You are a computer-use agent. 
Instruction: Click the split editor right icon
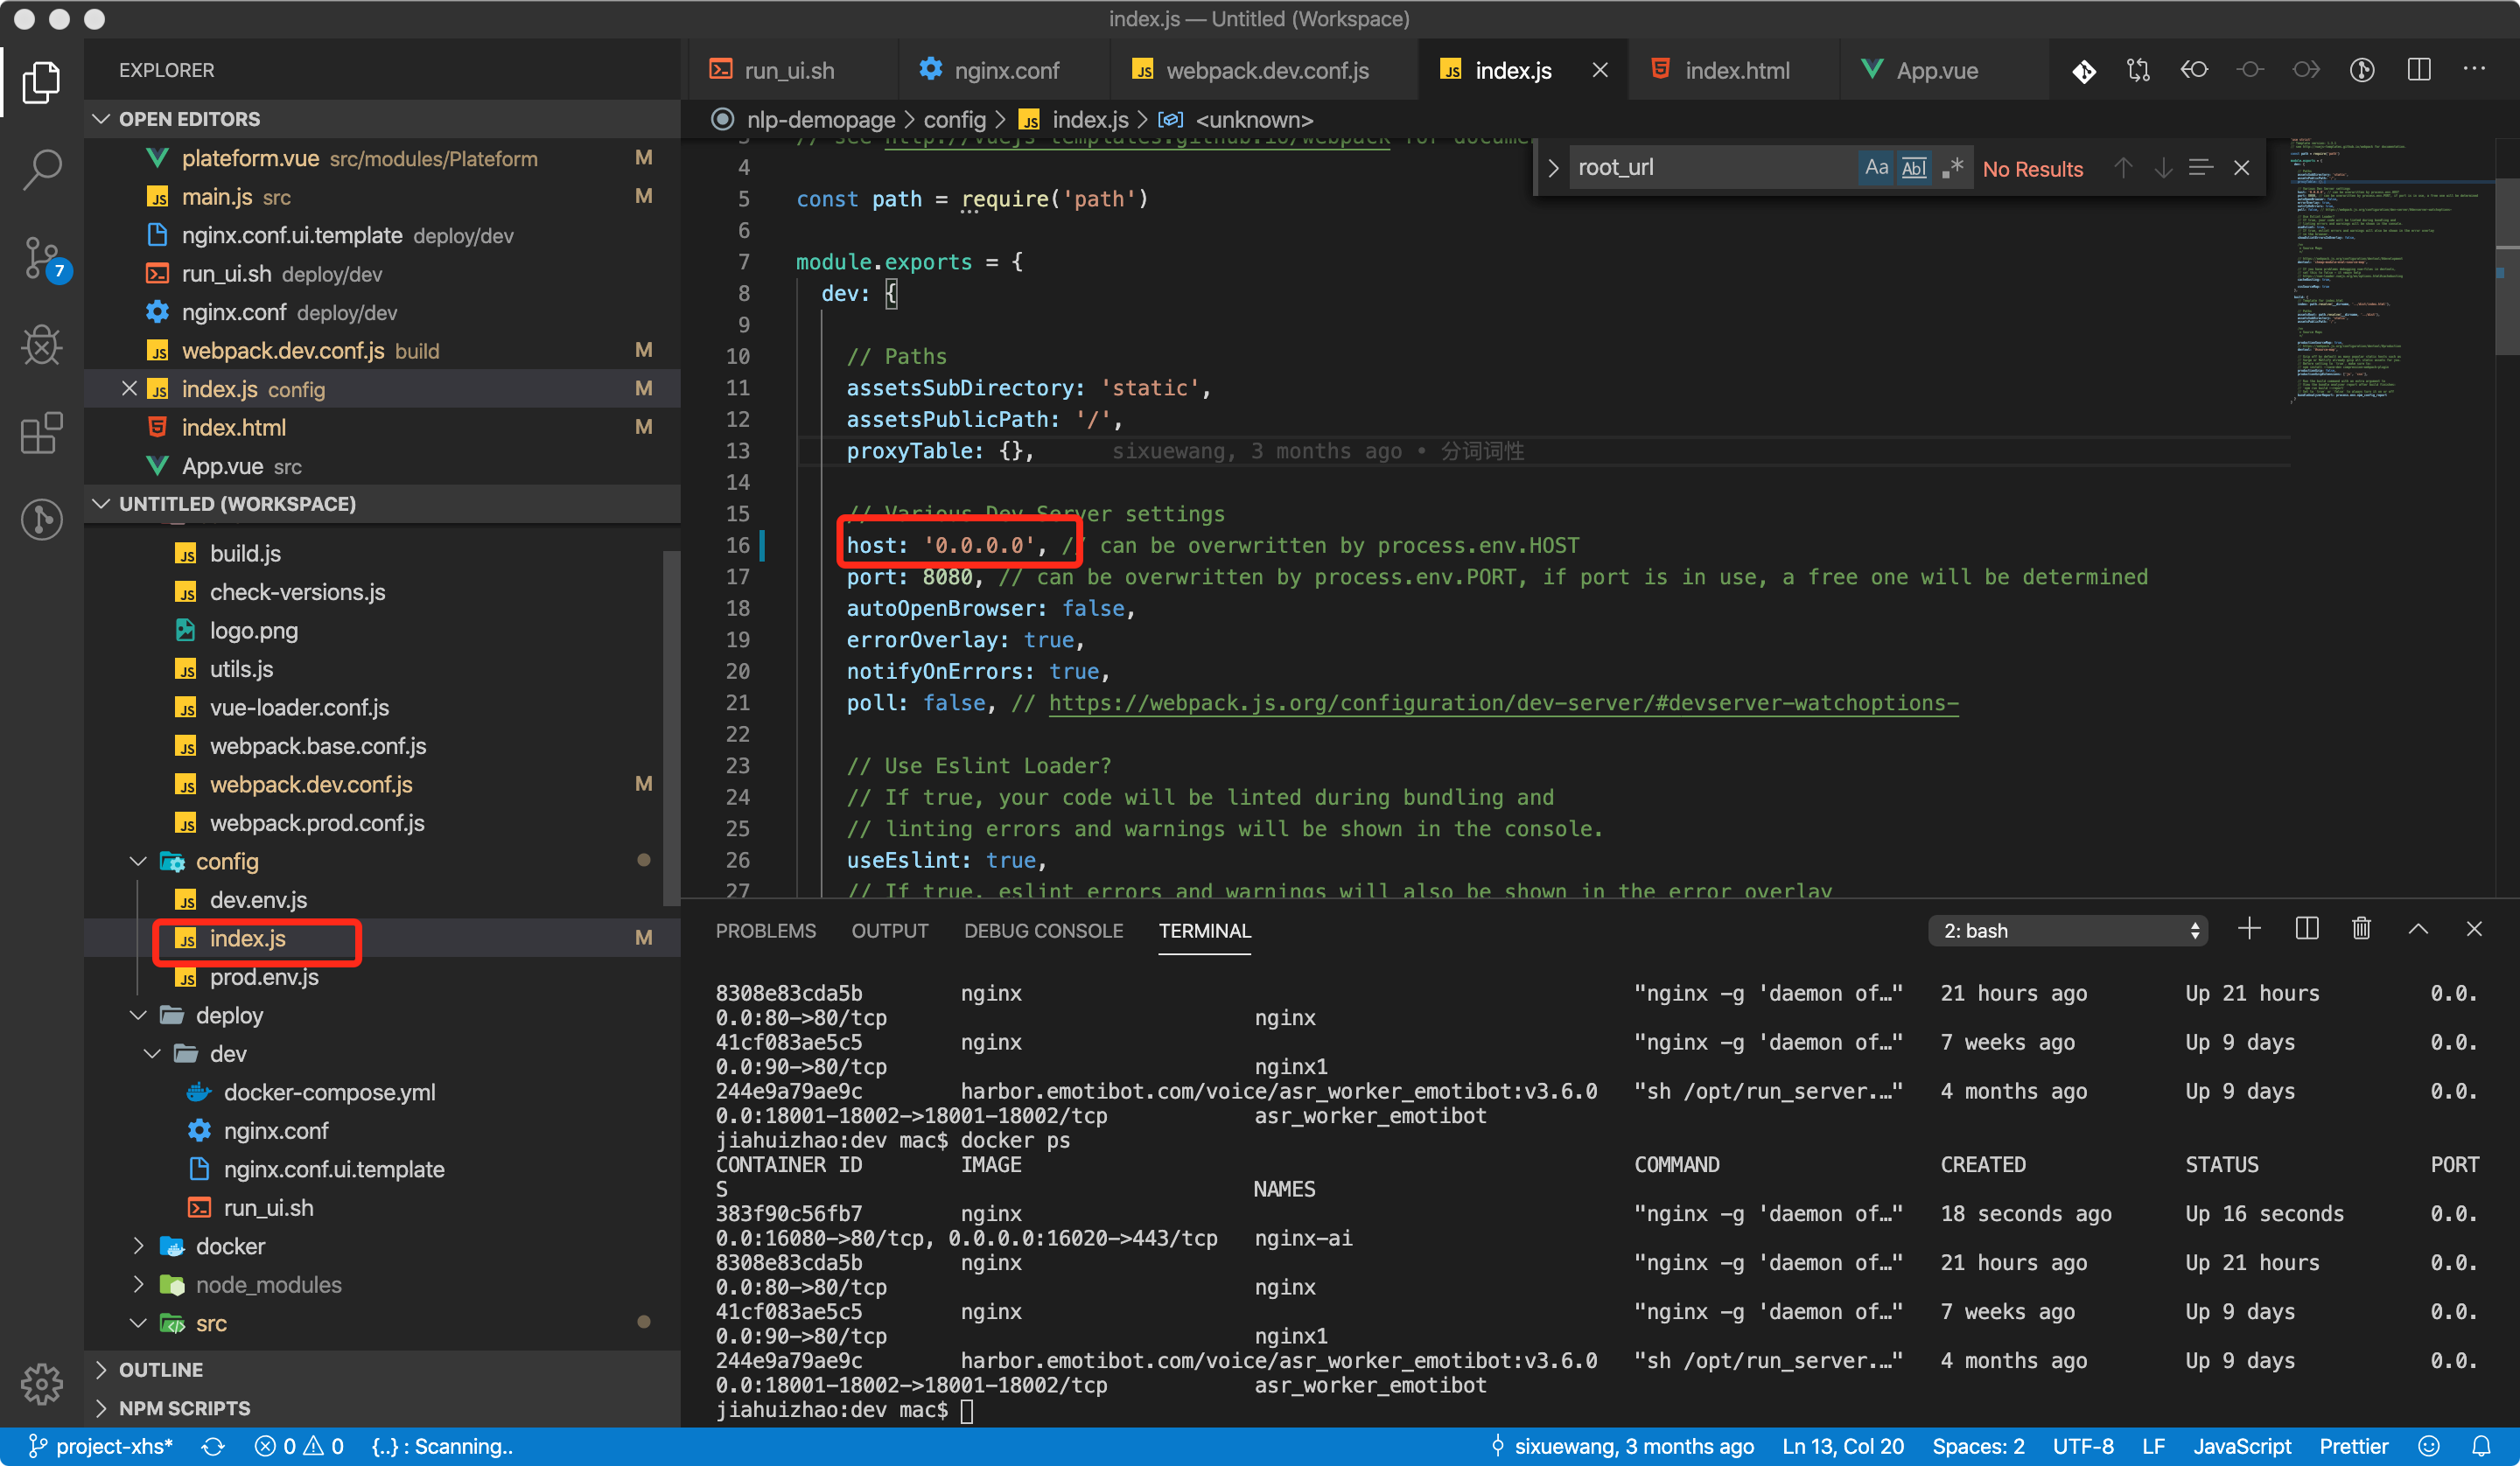point(2418,70)
